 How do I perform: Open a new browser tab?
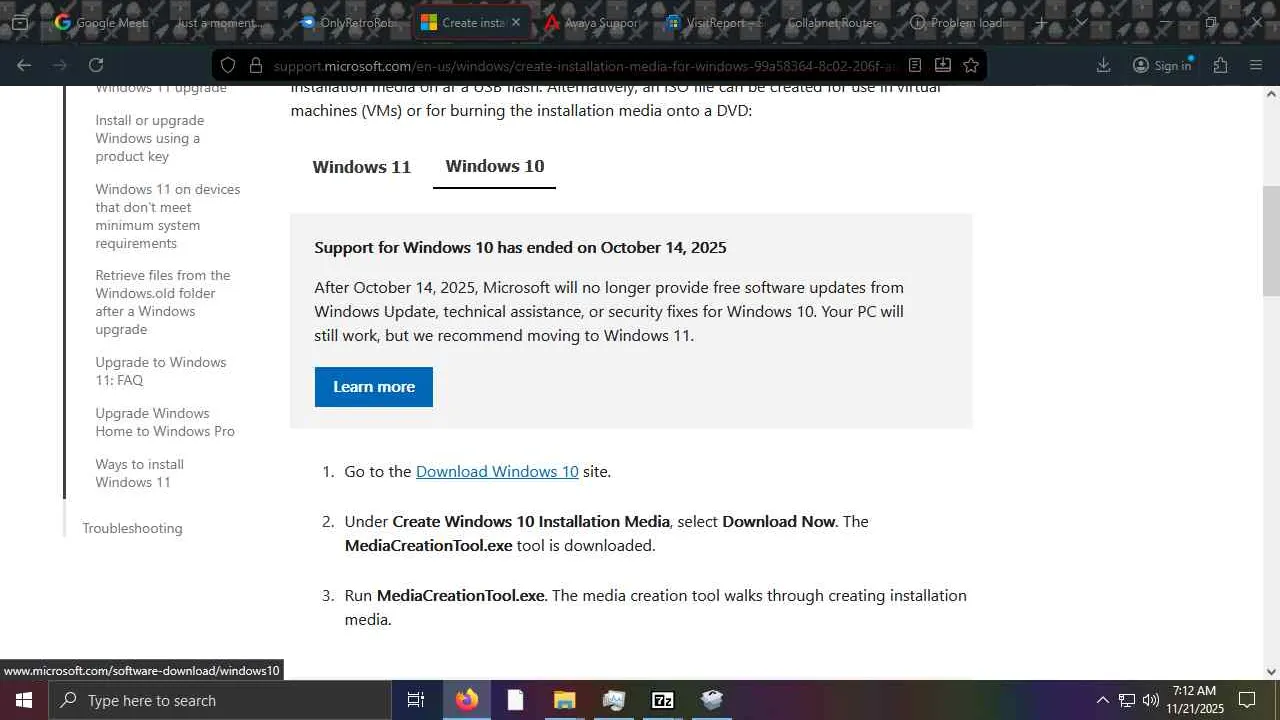click(x=1041, y=22)
